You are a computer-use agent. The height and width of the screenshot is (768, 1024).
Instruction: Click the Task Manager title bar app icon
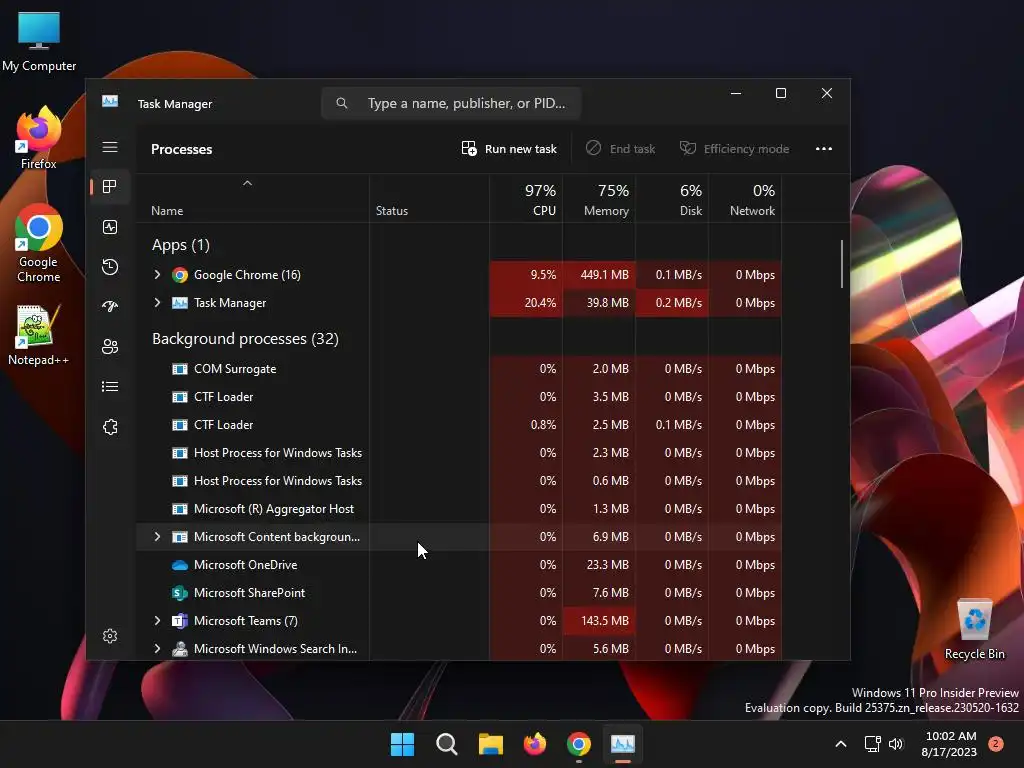tap(110, 102)
